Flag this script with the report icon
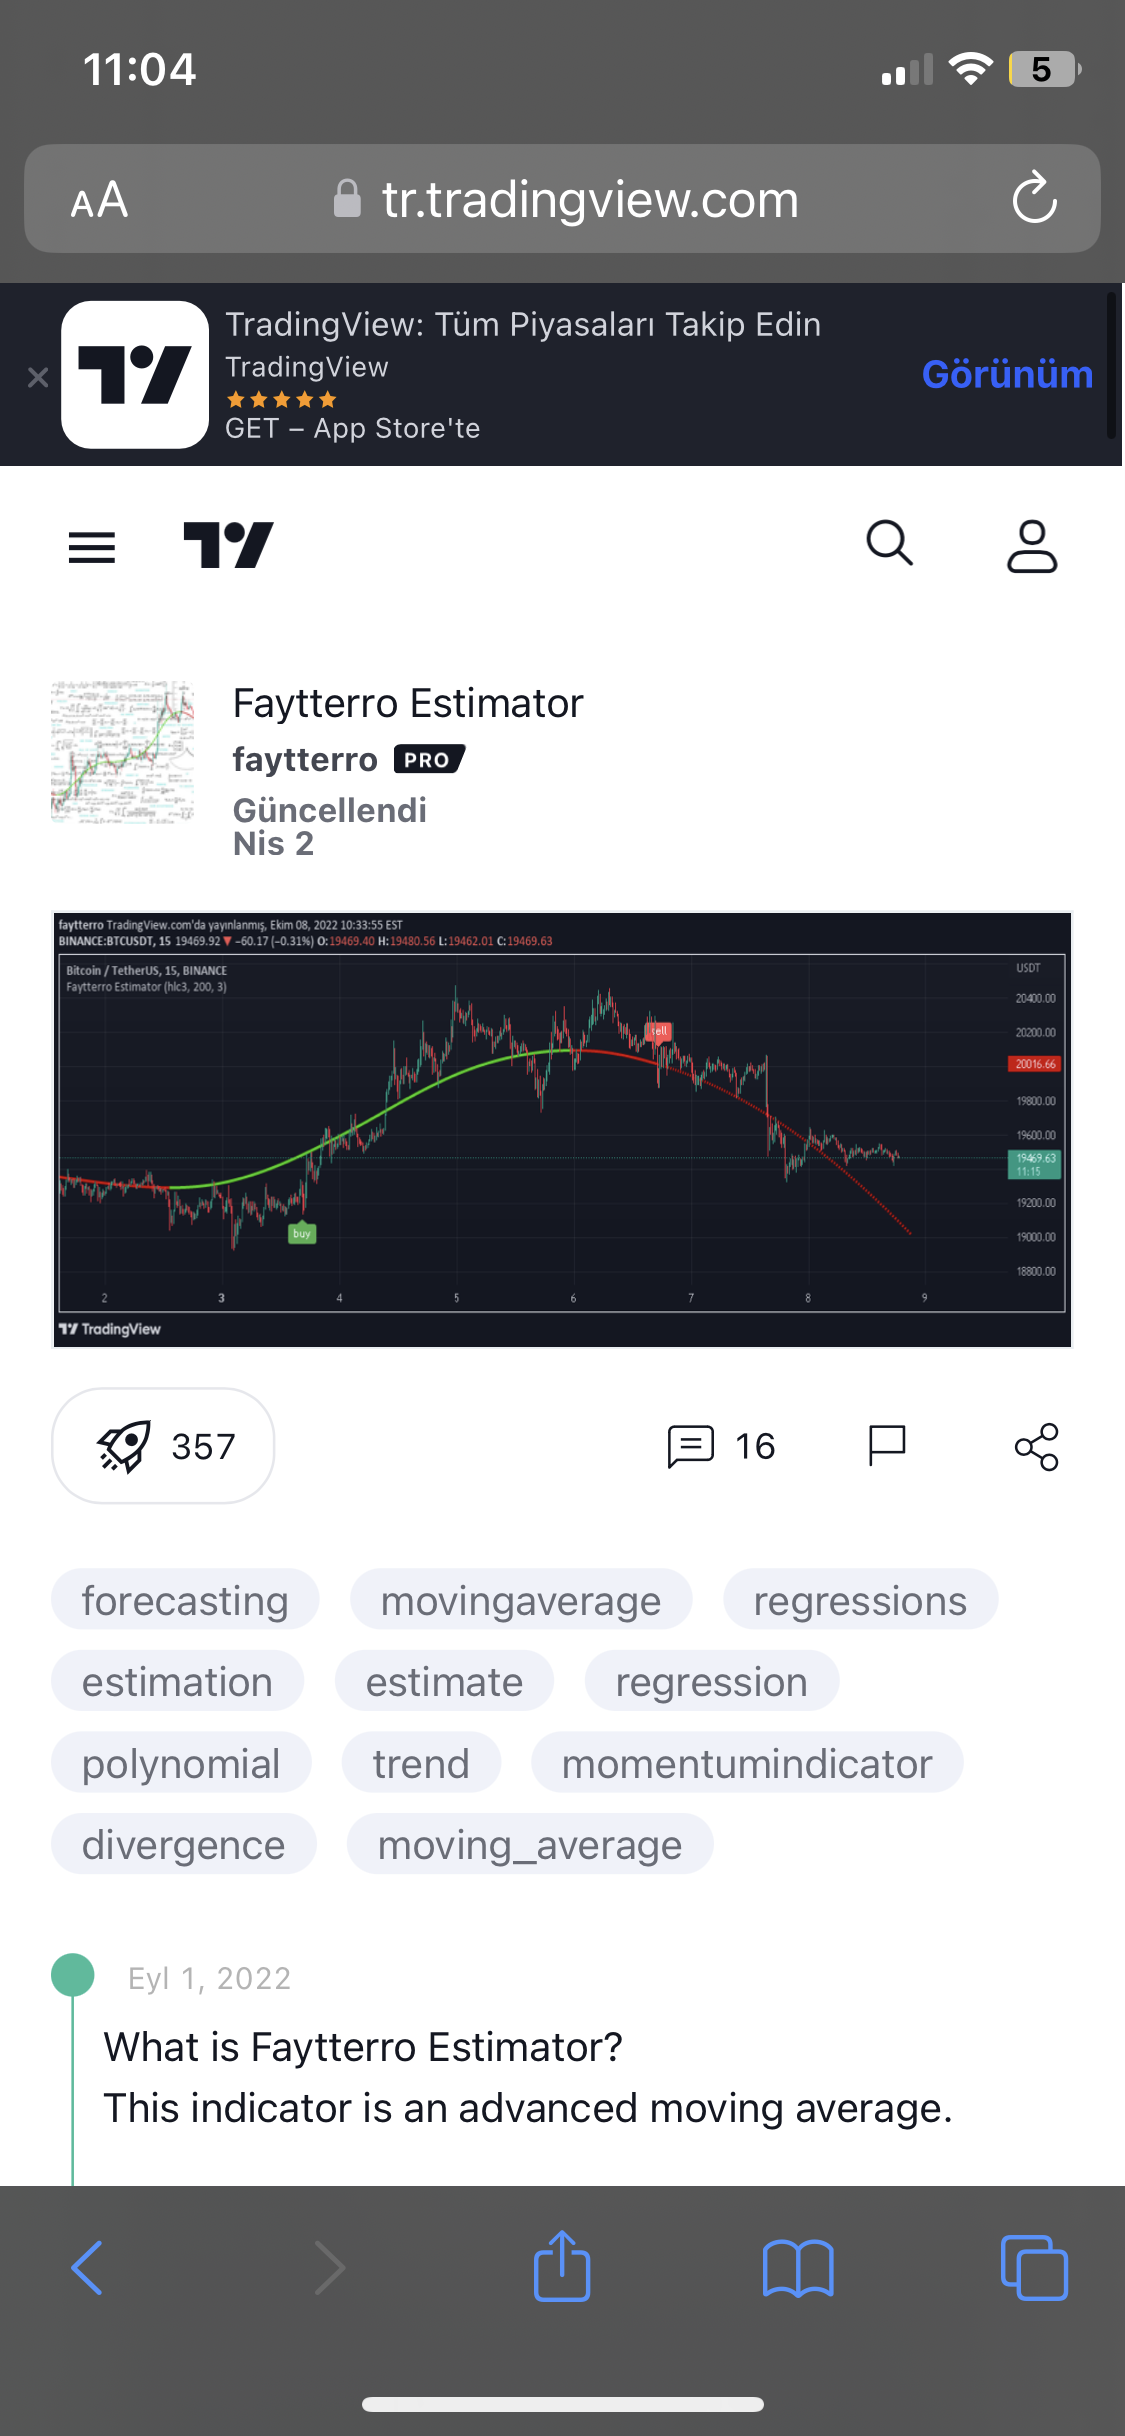Viewport: 1125px width, 2436px height. [x=886, y=1446]
